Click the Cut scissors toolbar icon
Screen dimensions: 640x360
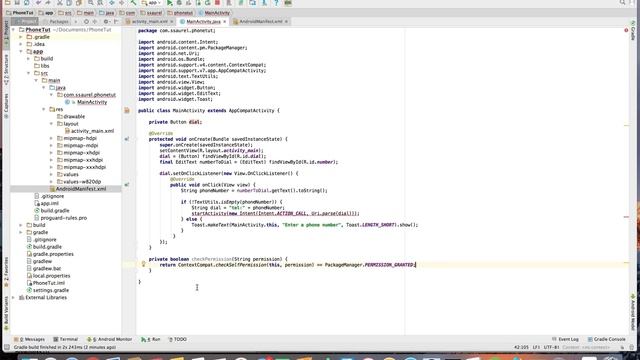tap(60, 2)
